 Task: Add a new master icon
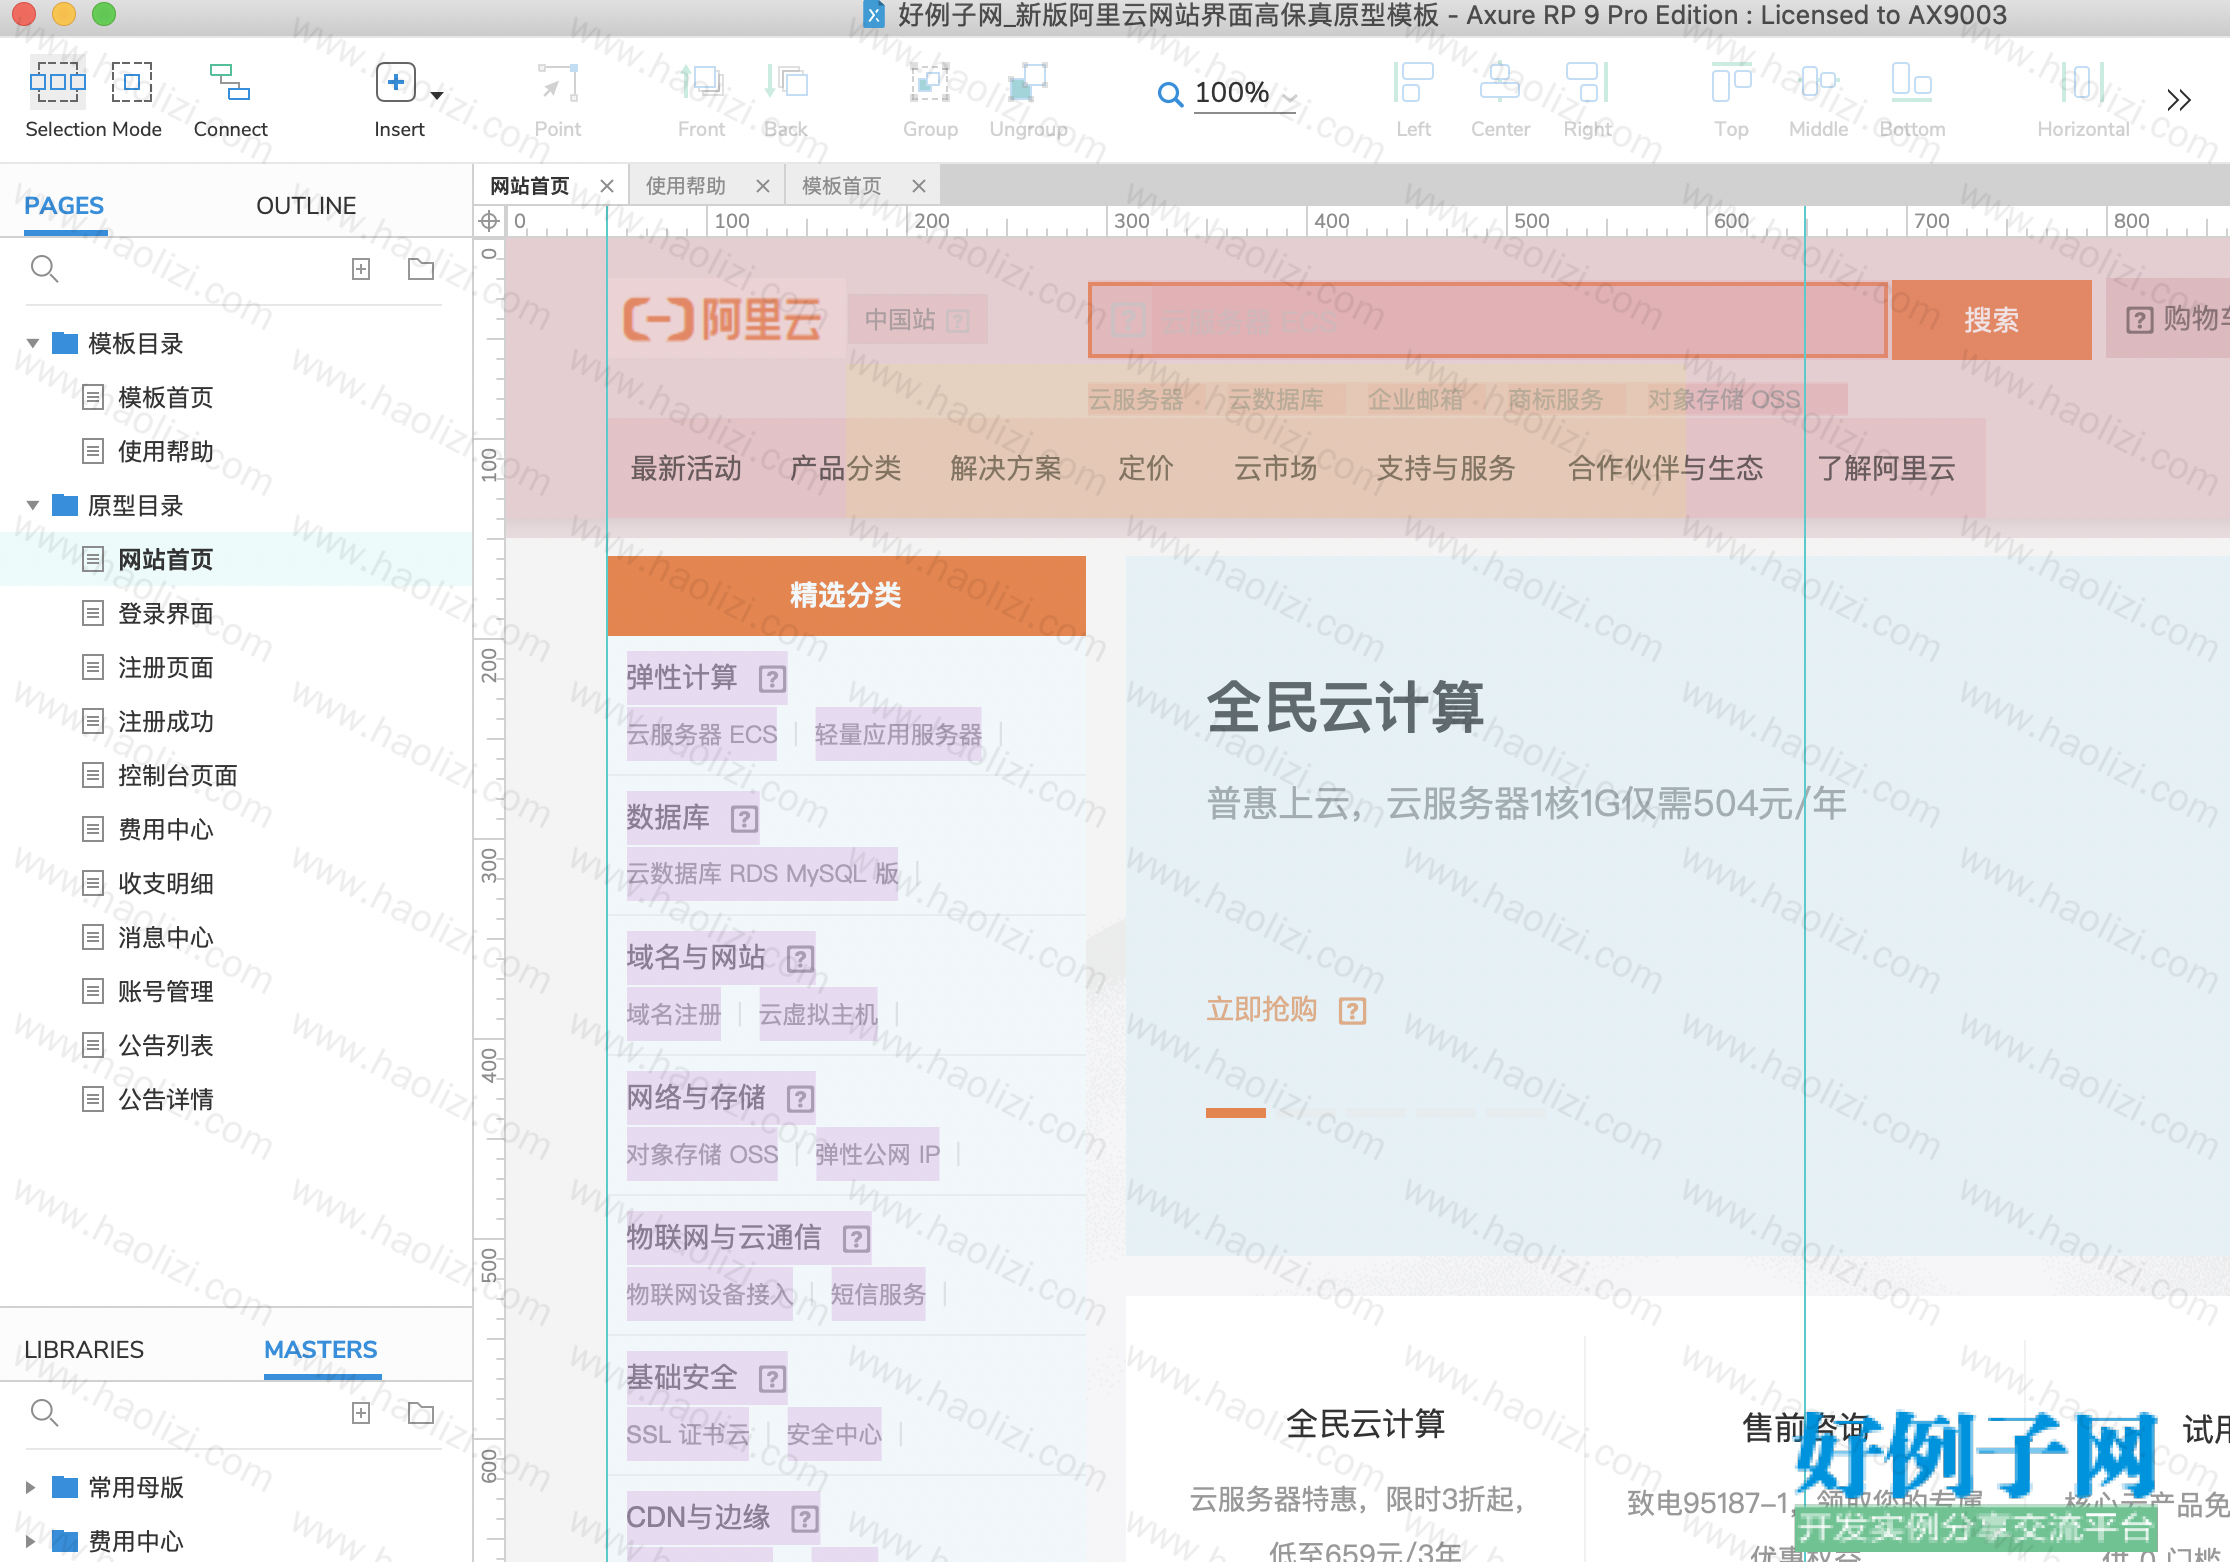pyautogui.click(x=361, y=1412)
